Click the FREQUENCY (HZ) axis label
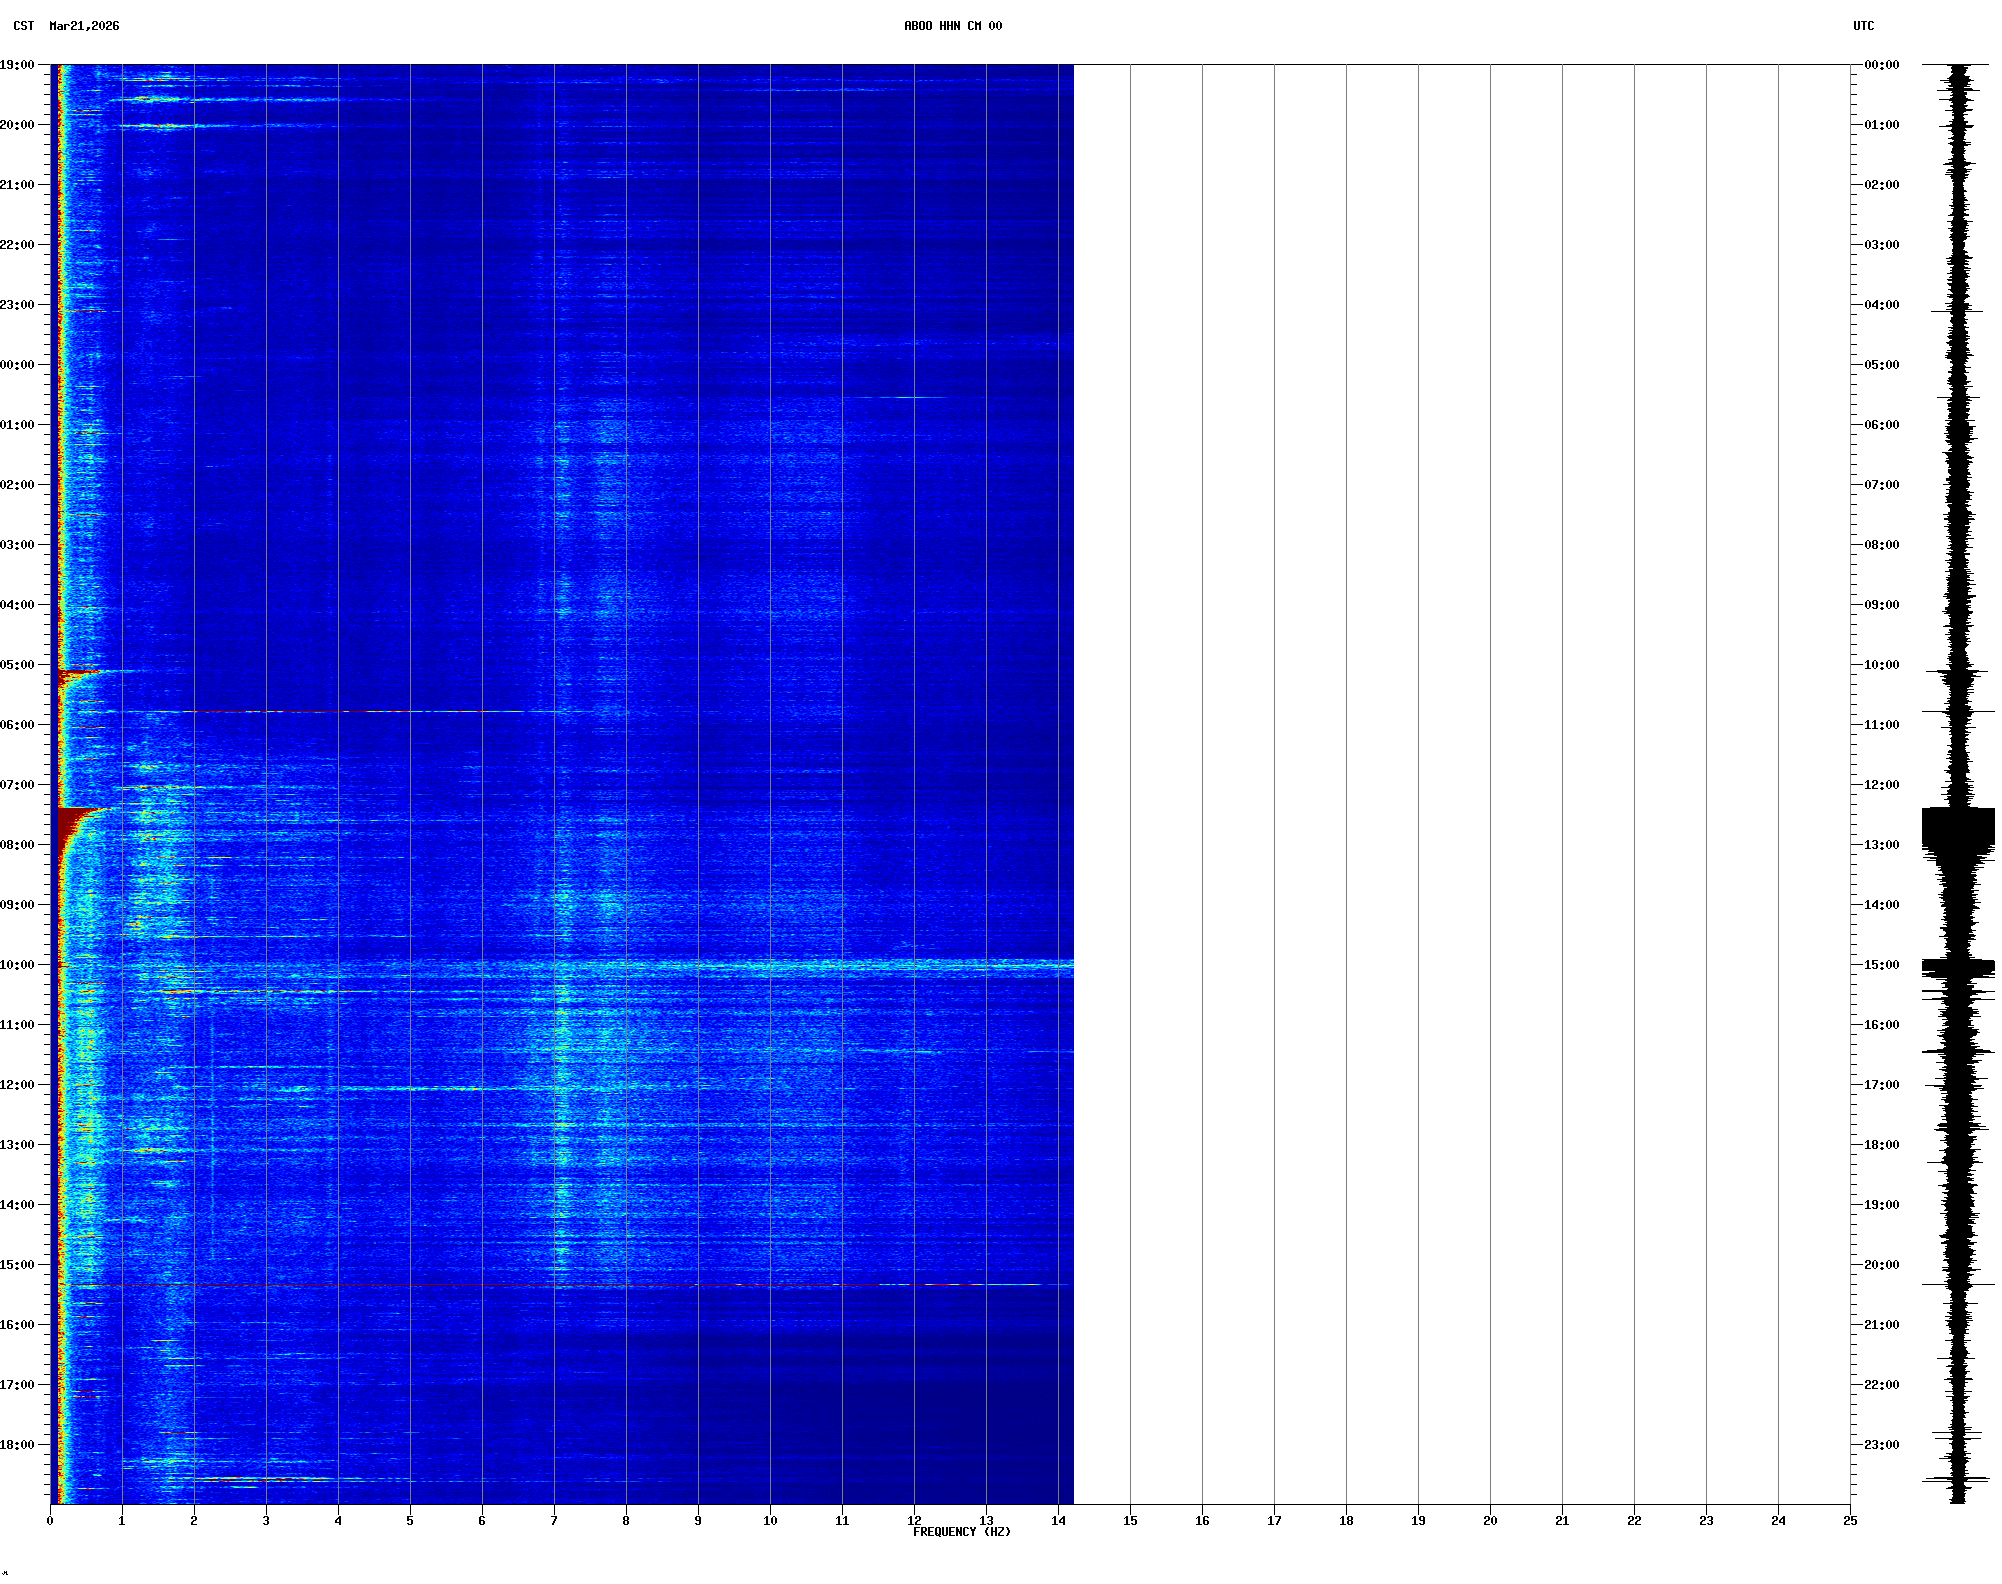 click(x=961, y=1532)
